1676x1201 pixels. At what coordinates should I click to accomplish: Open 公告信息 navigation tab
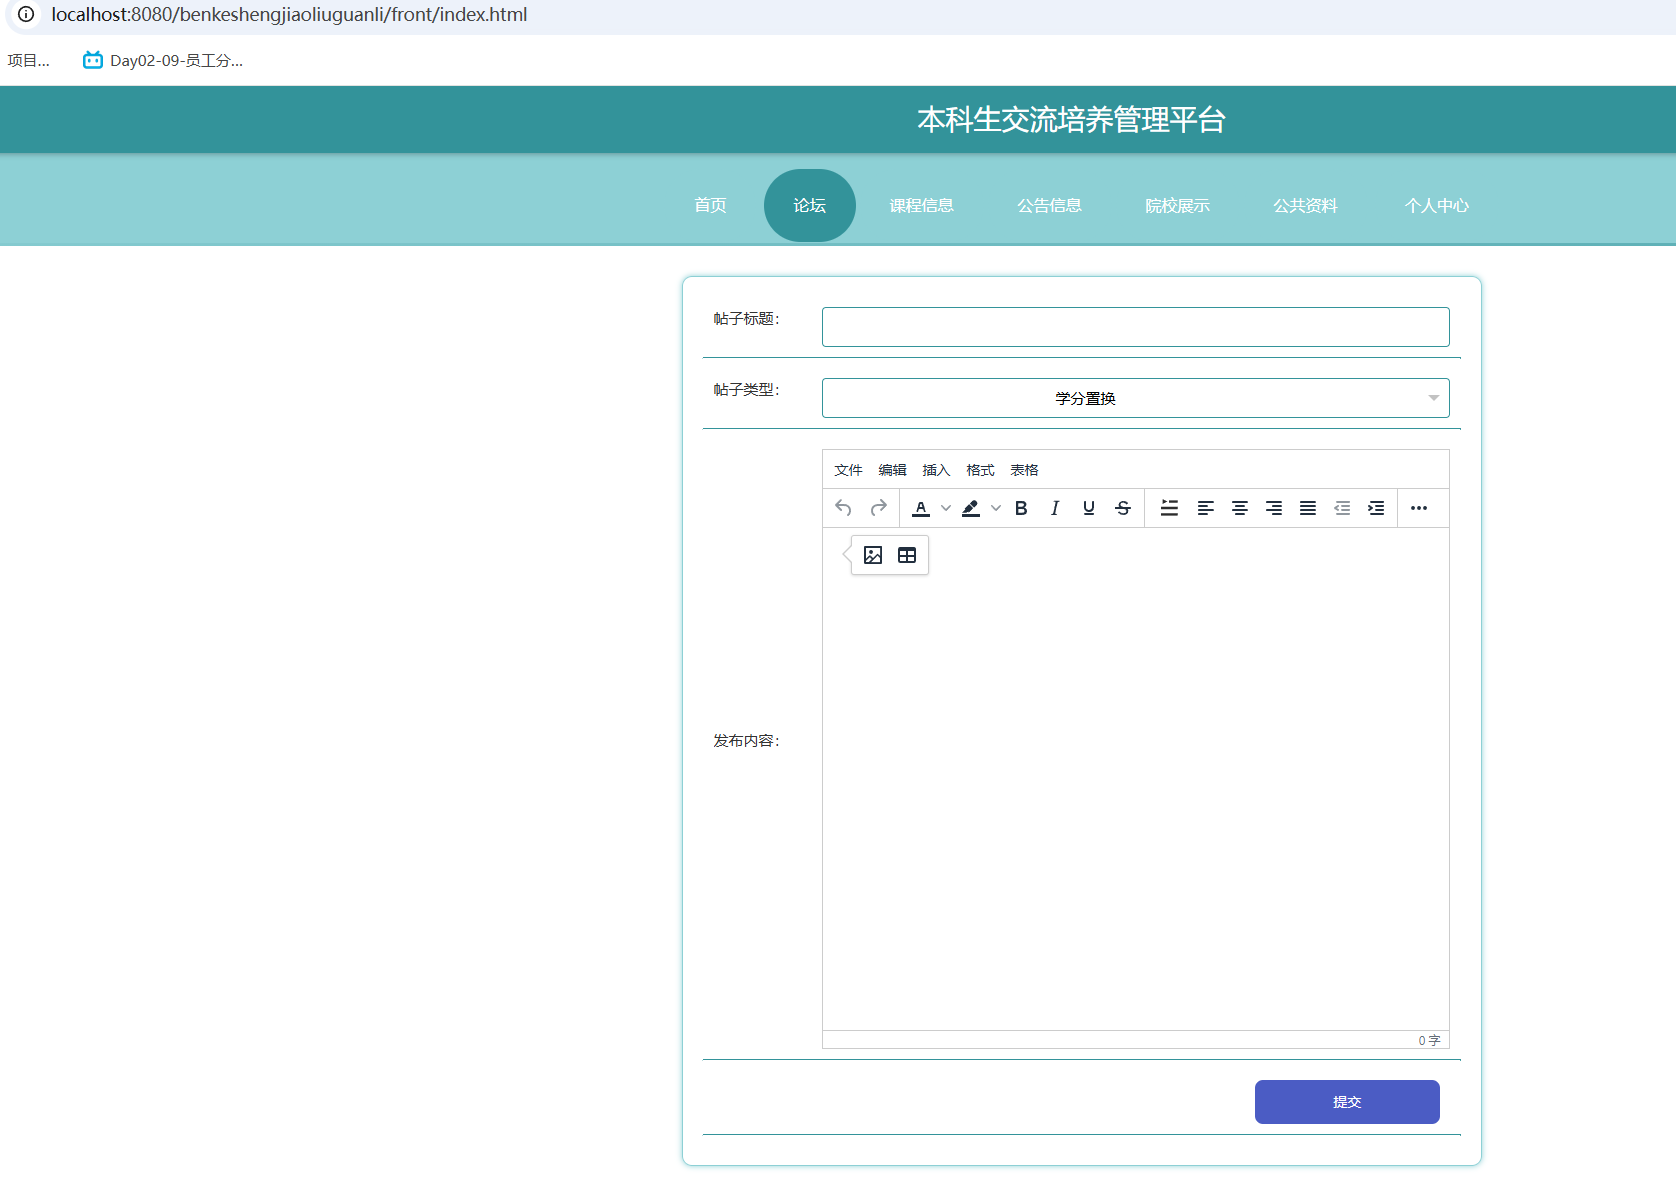pos(1049,205)
